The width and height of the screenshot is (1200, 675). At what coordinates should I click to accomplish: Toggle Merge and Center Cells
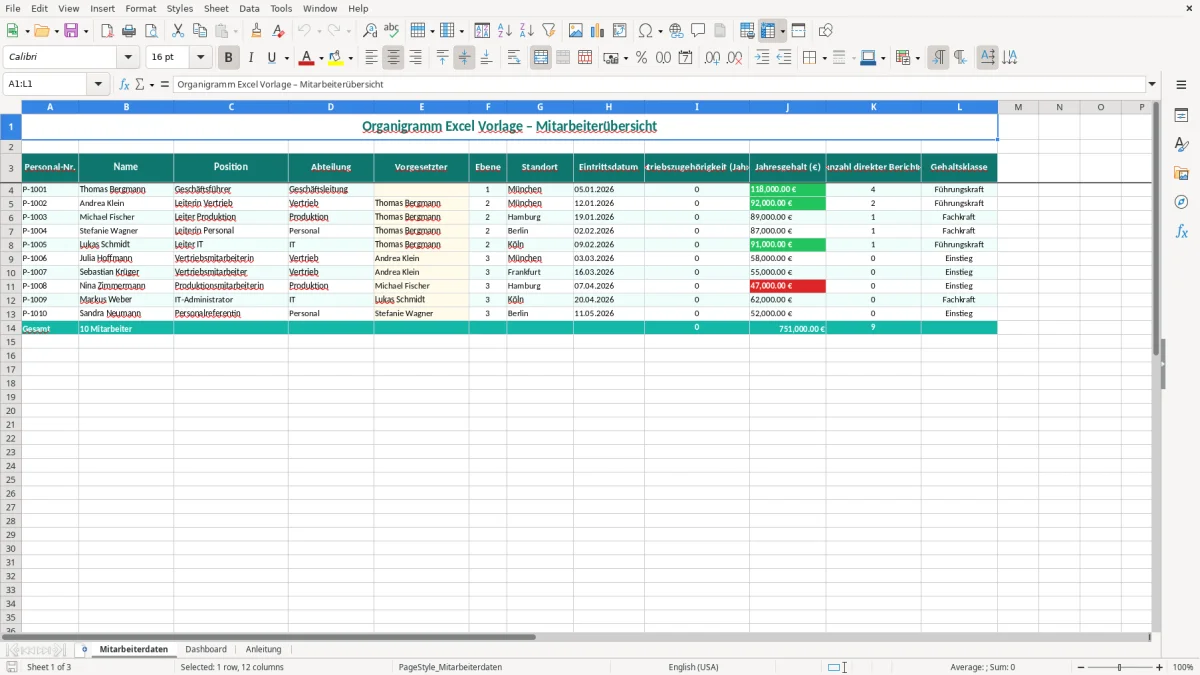pos(541,58)
